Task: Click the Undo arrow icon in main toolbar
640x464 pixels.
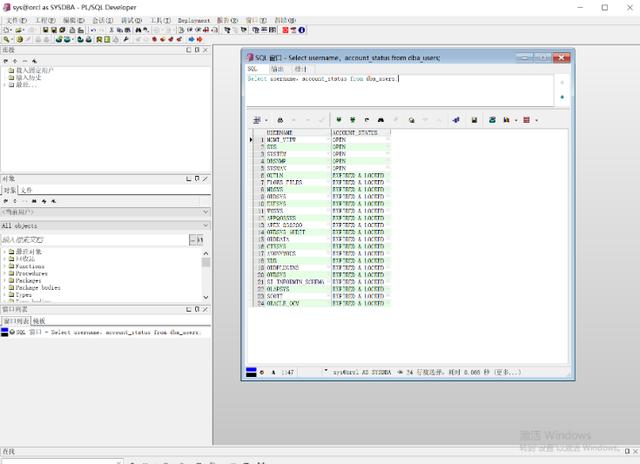Action: tap(93, 30)
